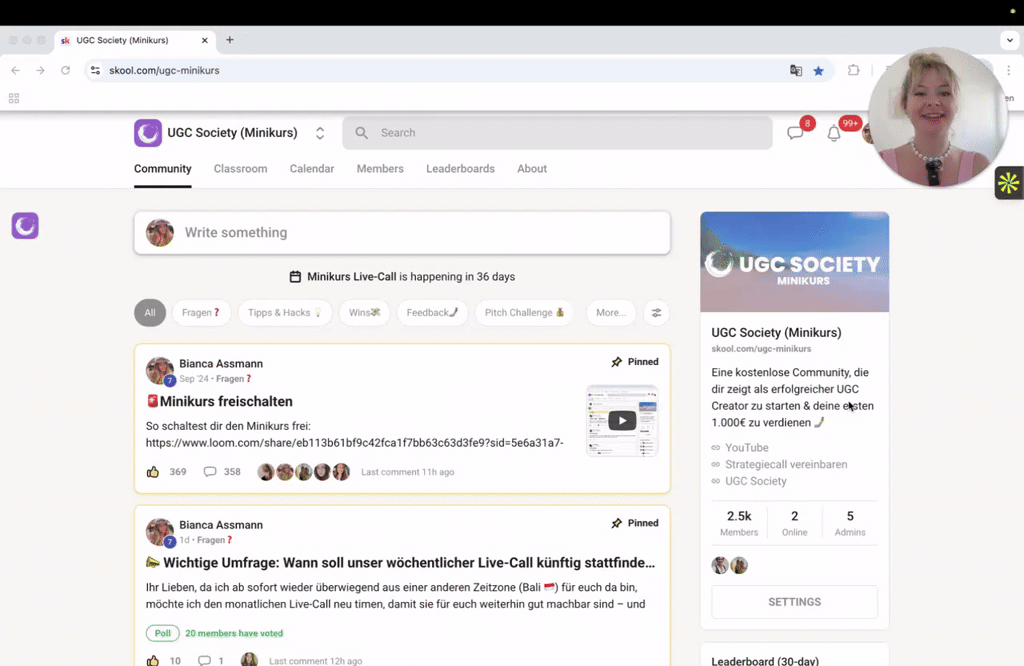Open Strategiecall vereinbaren link
Viewport: 1024px width, 666px height.
[x=786, y=464]
